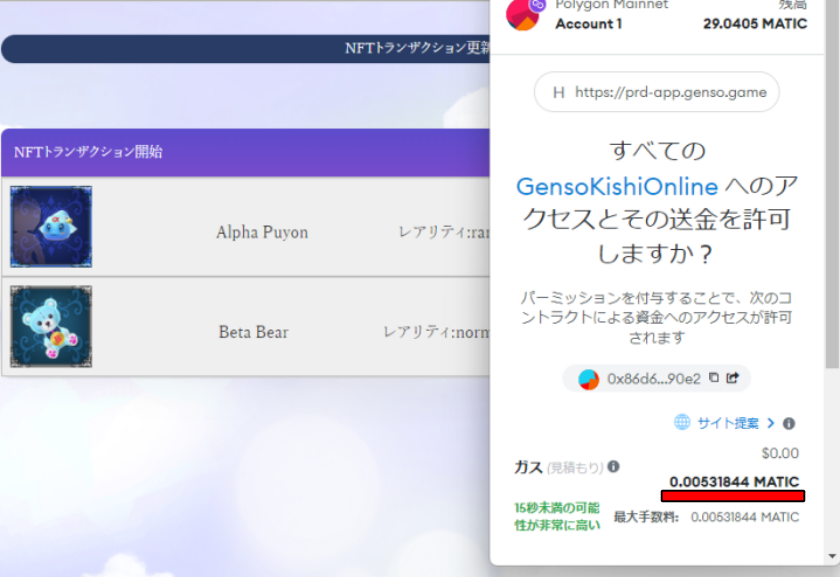Click the NFTトランザクション更新 button
The image size is (840, 577).
tap(245, 49)
